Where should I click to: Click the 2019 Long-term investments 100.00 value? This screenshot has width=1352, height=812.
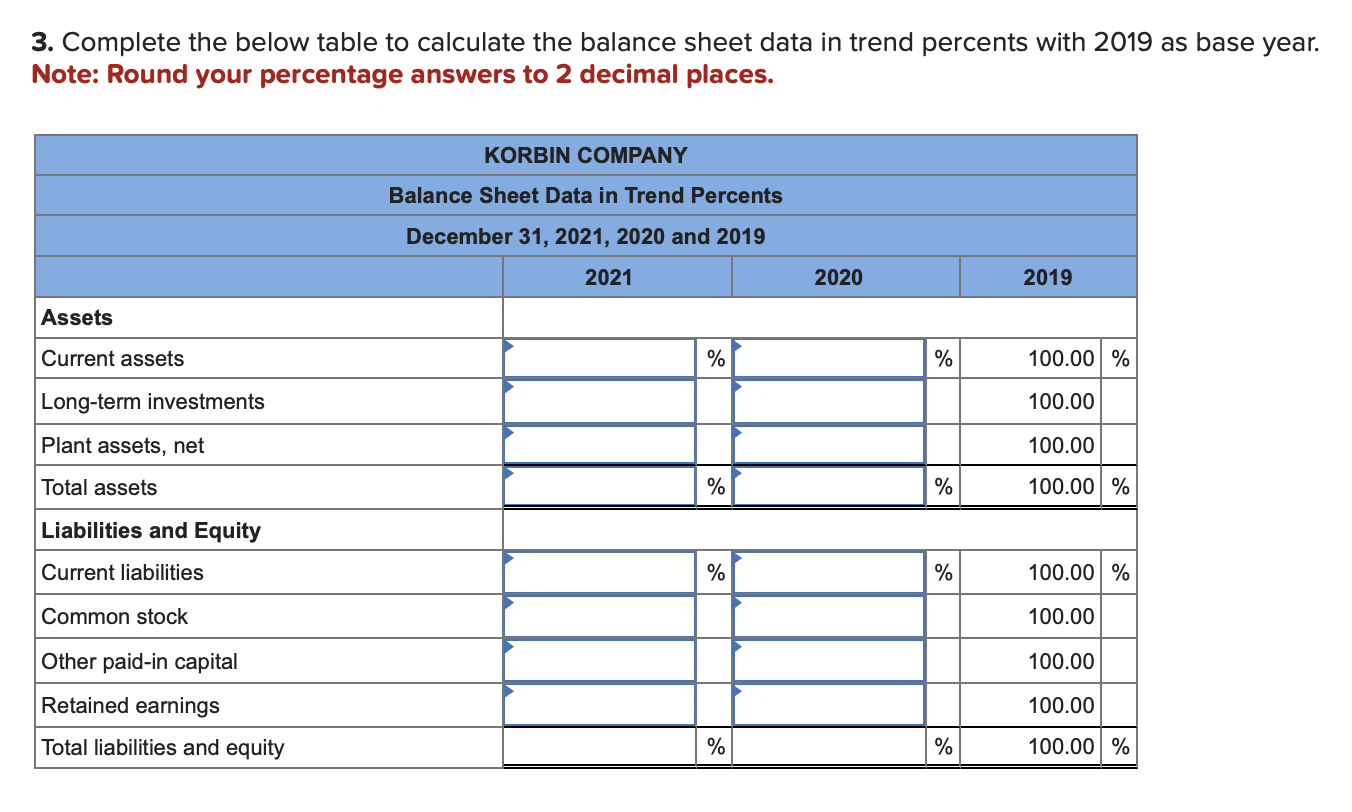click(1062, 402)
